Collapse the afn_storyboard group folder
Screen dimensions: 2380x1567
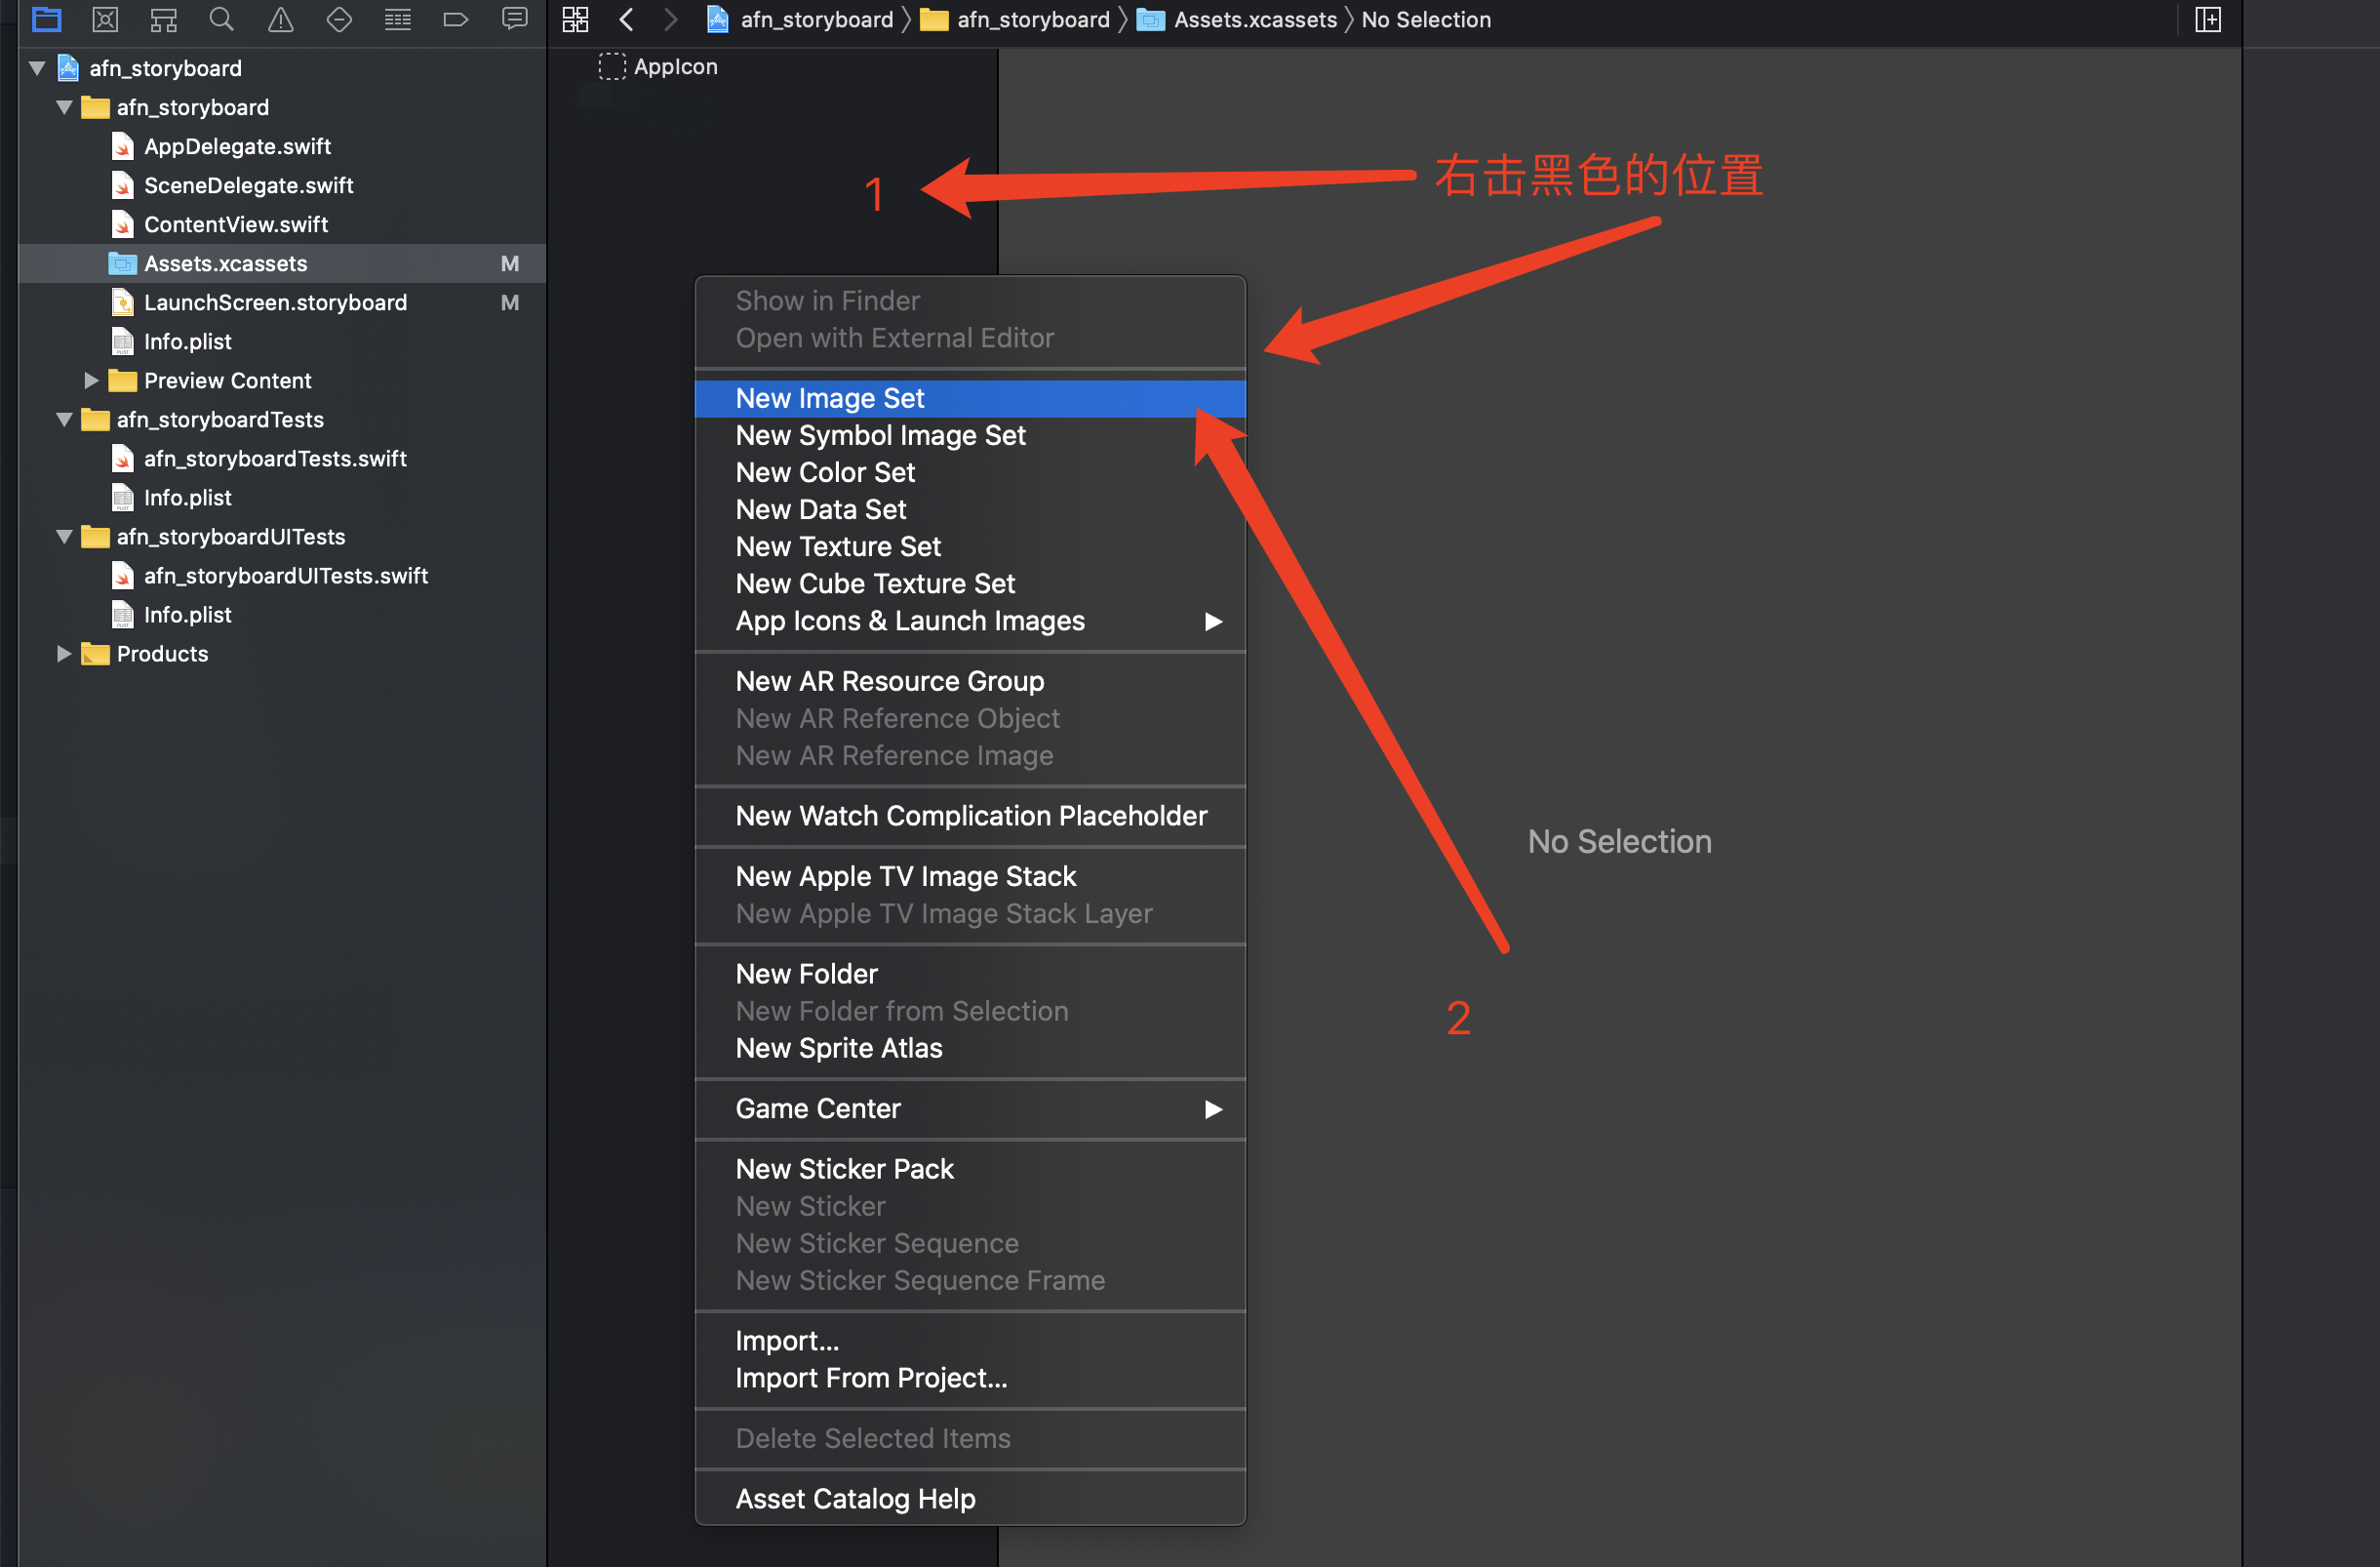[65, 107]
